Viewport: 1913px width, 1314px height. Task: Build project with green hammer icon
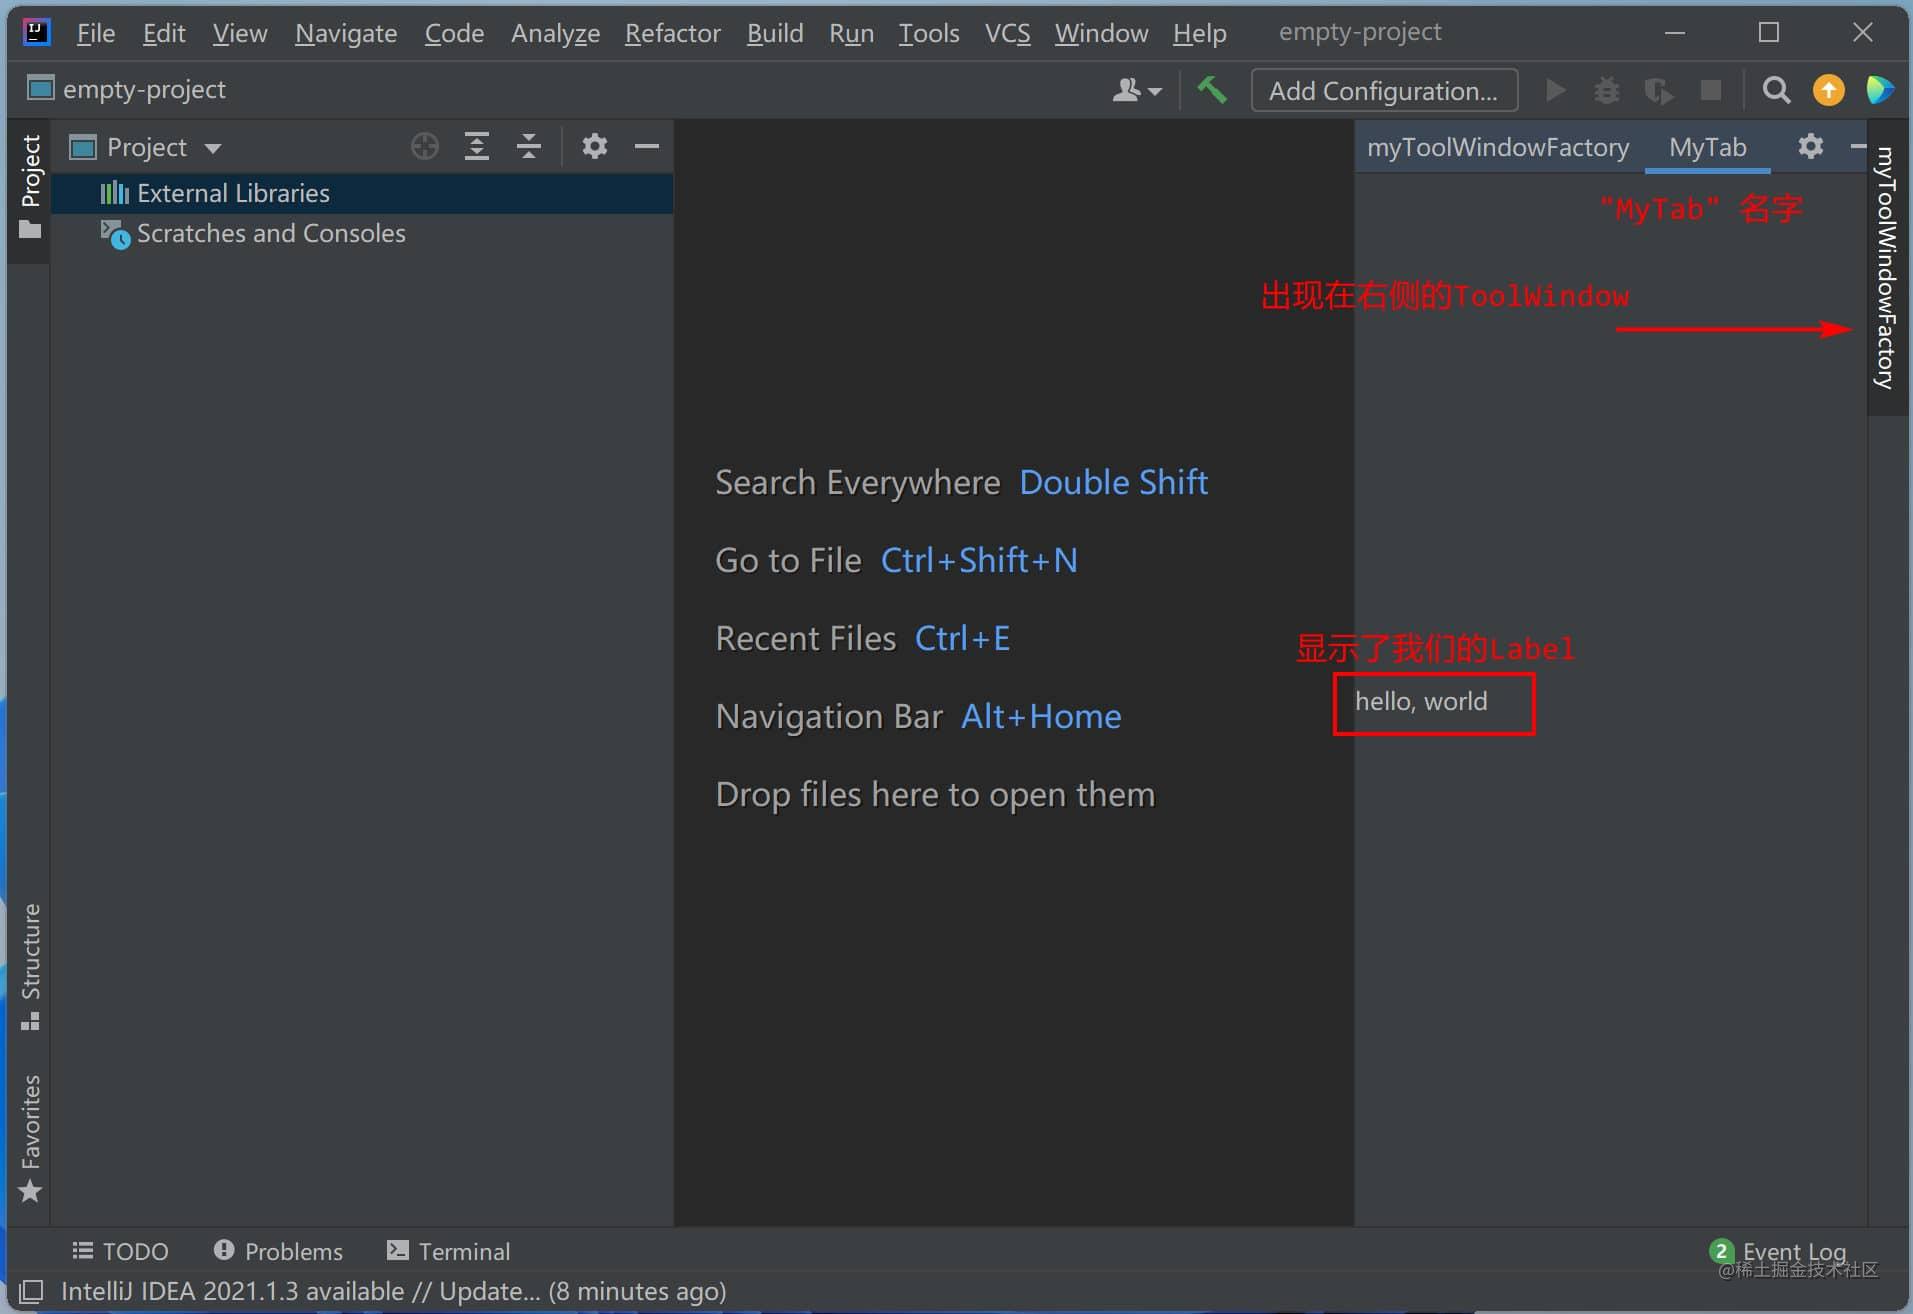tap(1212, 90)
